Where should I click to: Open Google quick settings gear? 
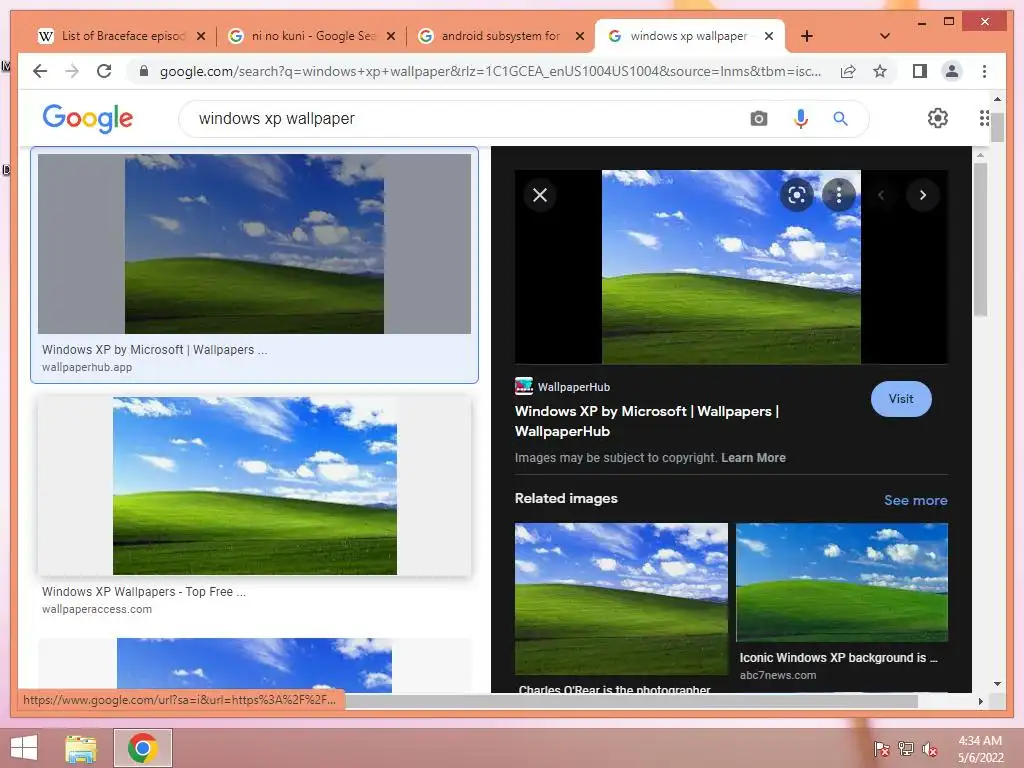938,118
